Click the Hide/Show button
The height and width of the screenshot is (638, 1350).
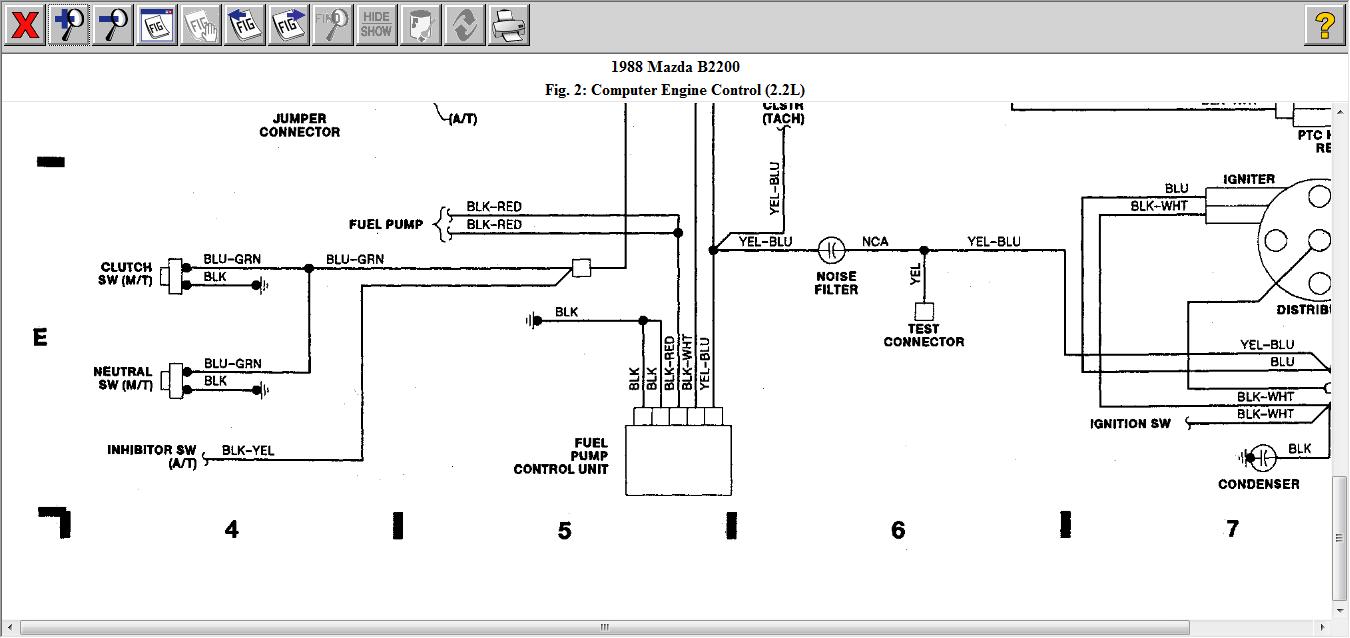tap(377, 25)
